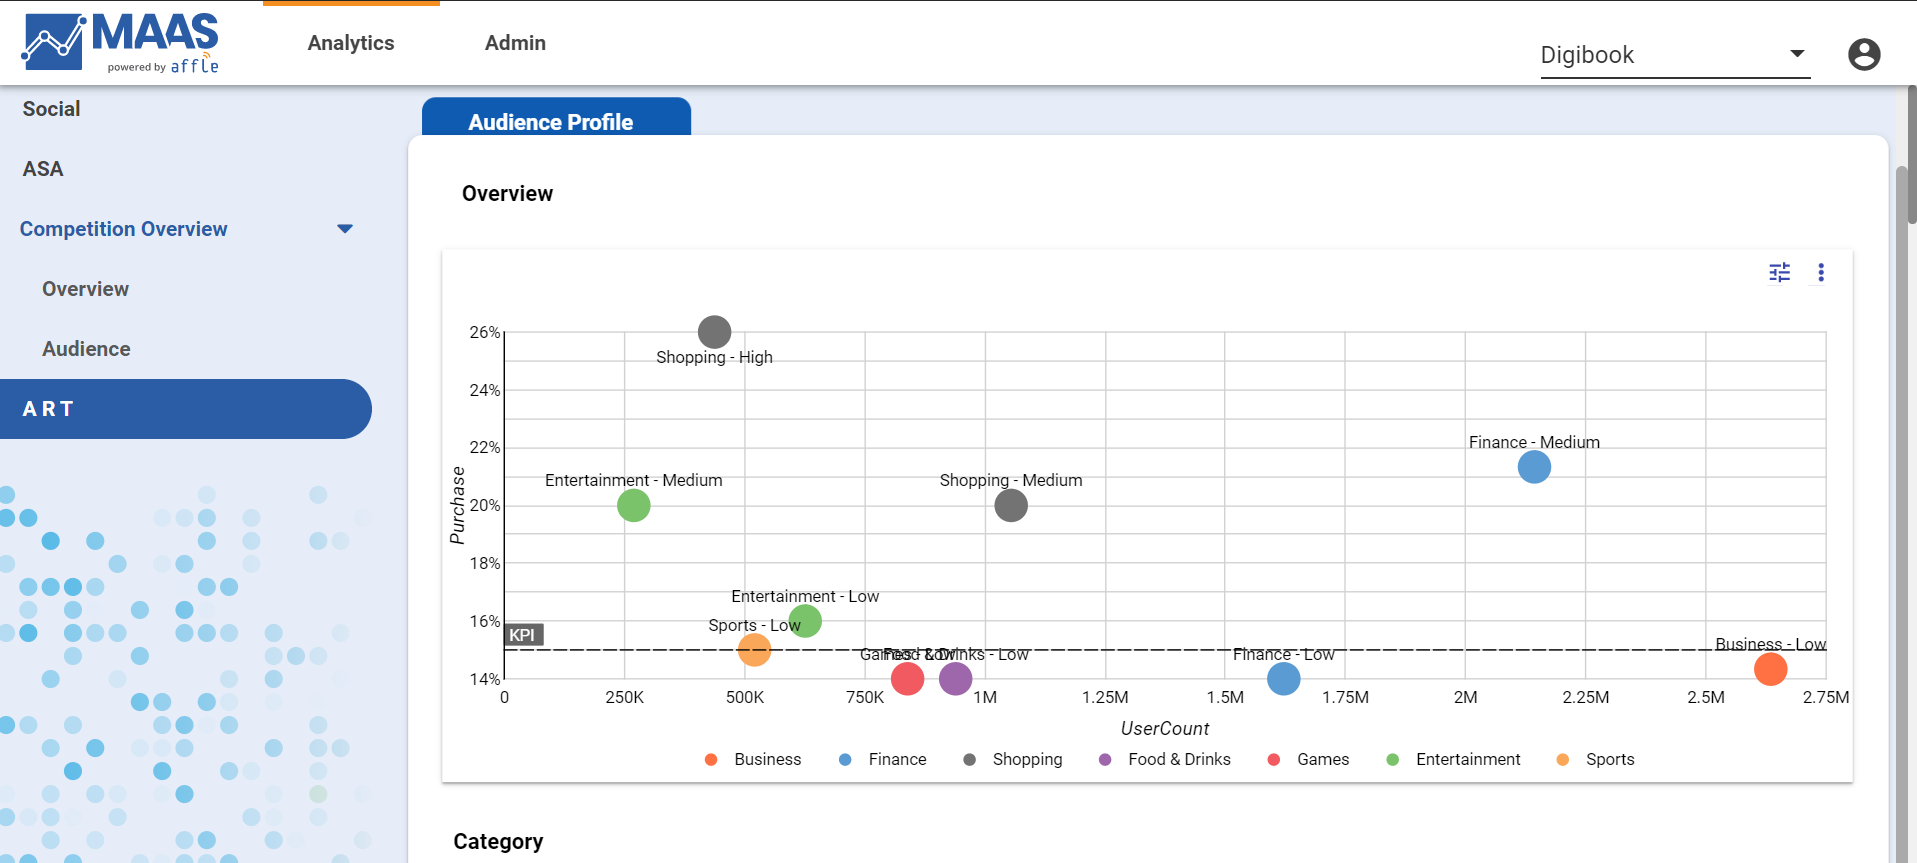This screenshot has height=863, width=1917.
Task: Open the Analytics tab
Action: 351,43
